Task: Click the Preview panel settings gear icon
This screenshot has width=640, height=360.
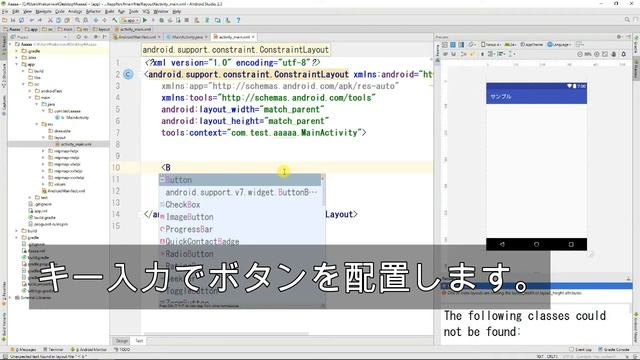Action: click(619, 37)
